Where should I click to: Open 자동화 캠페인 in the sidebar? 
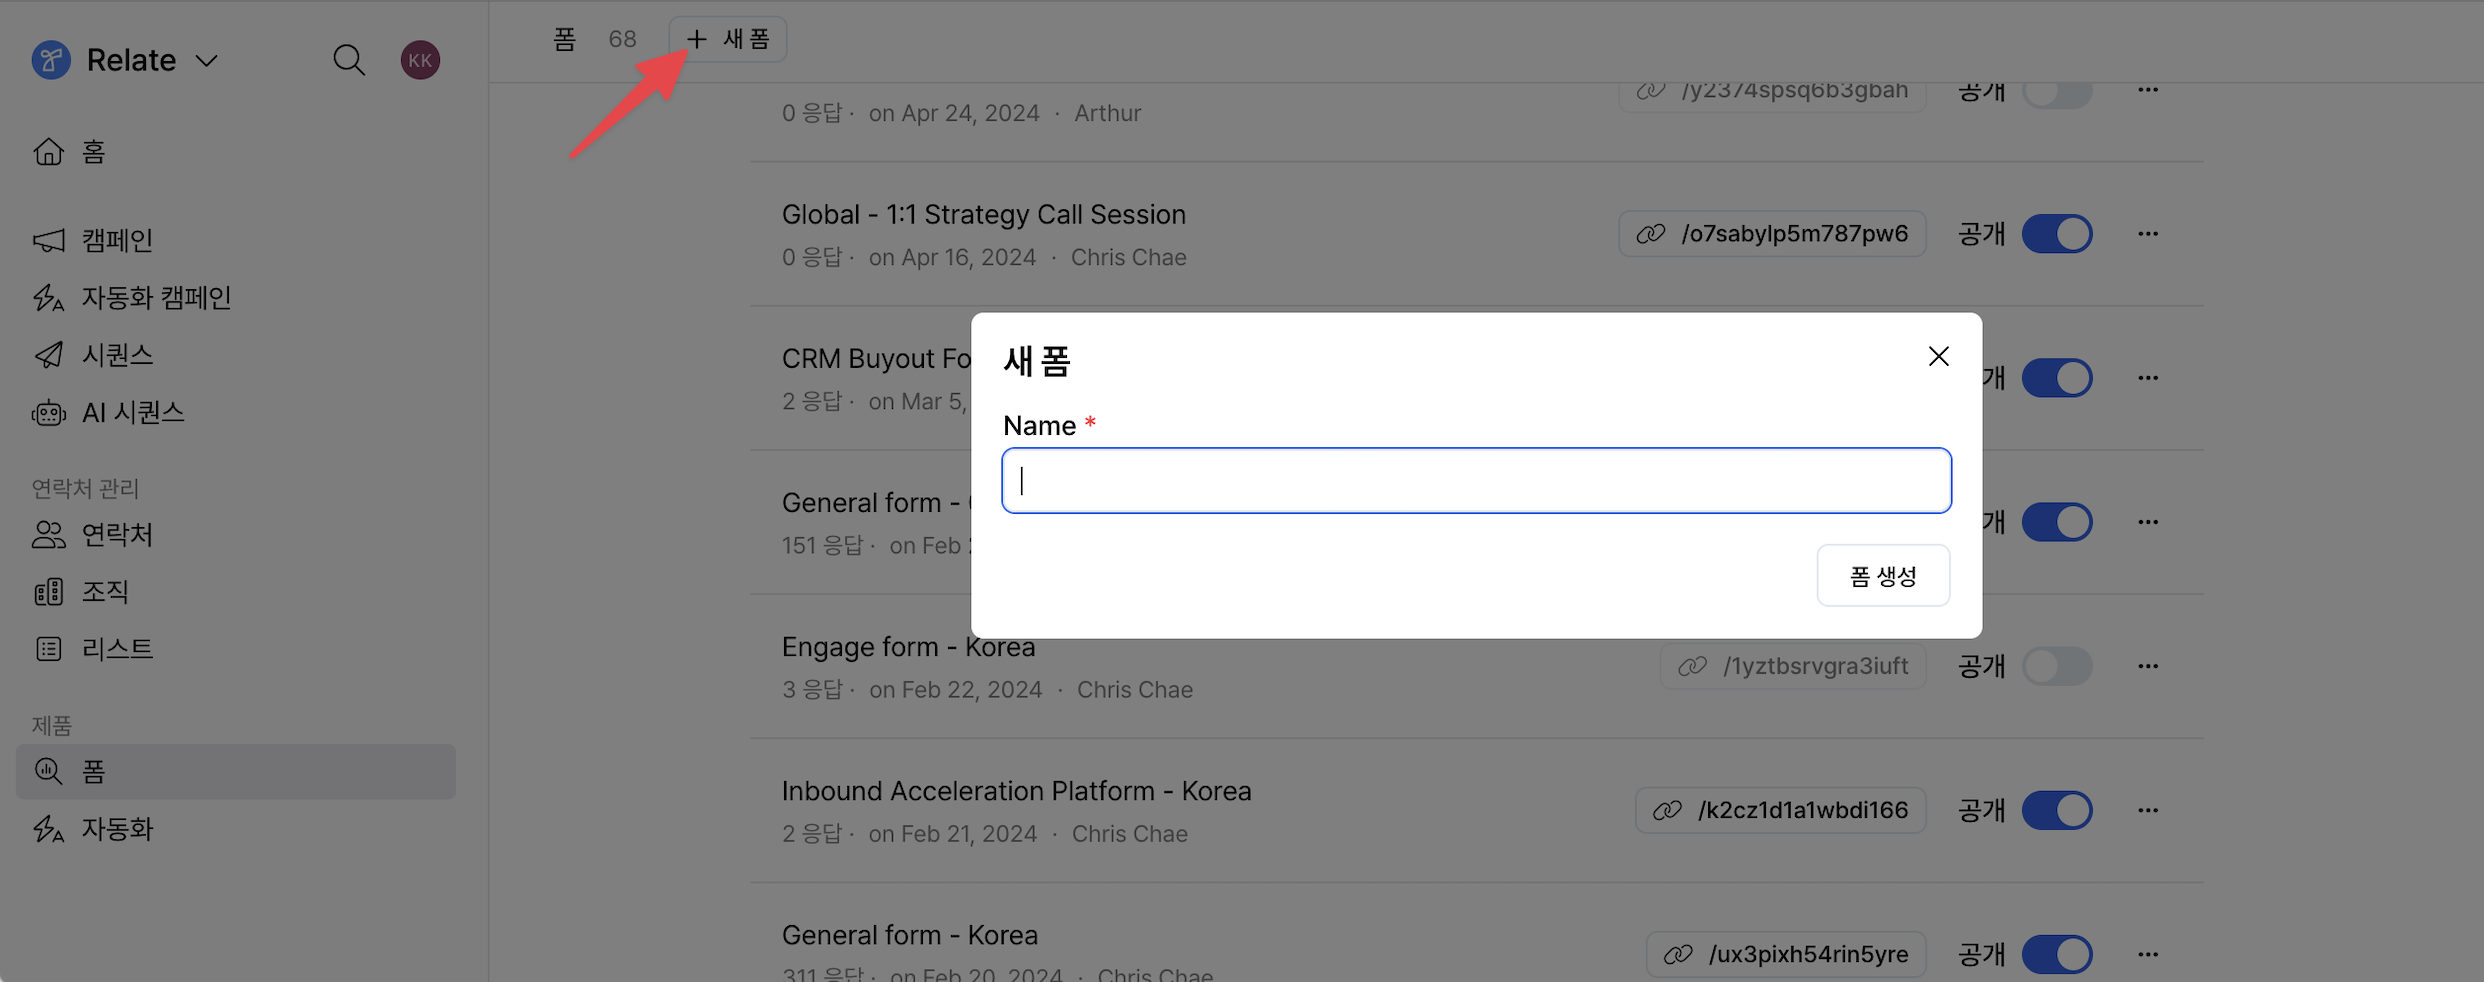coord(236,297)
